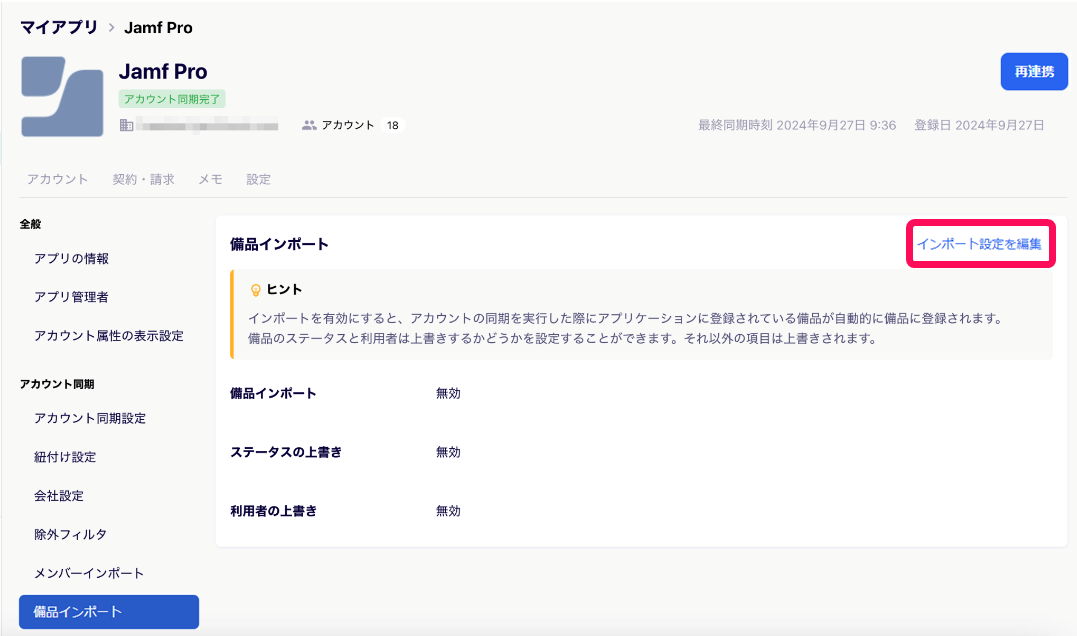Click the アカウント同期 section header

[x=57, y=384]
